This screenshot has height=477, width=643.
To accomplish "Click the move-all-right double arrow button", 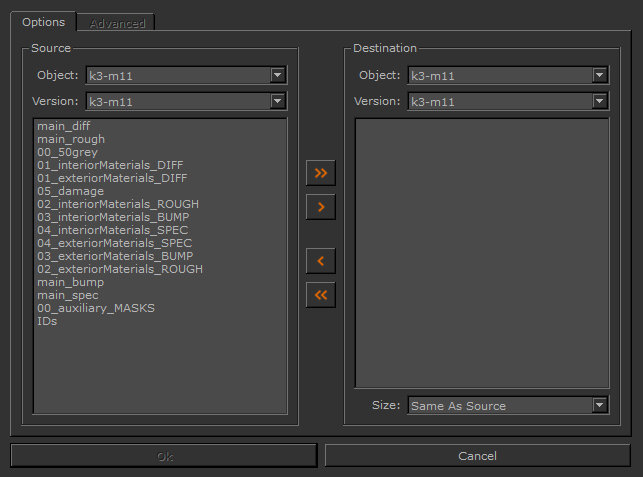I will [320, 173].
